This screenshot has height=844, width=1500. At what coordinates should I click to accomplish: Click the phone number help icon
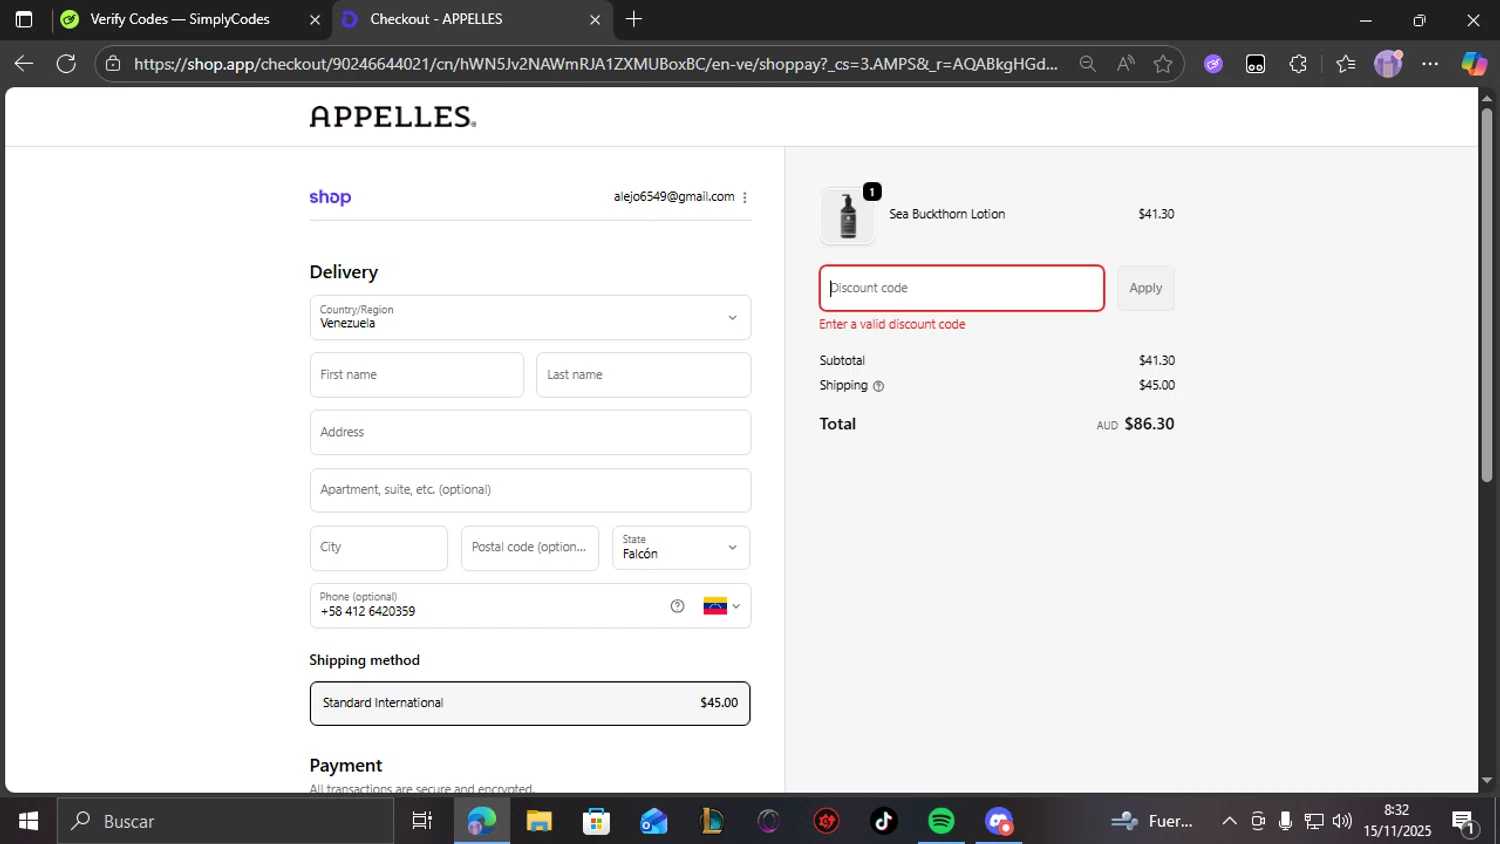[x=677, y=606]
